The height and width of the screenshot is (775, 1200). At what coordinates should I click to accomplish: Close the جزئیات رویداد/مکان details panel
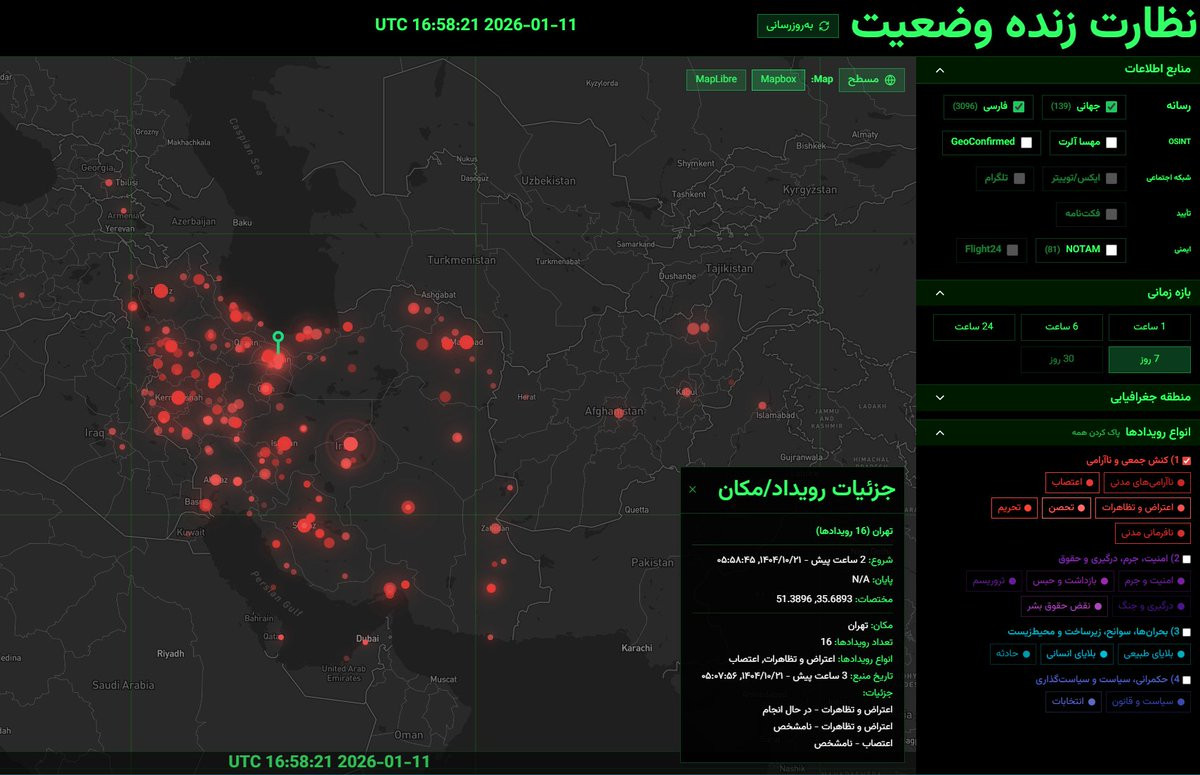(693, 489)
